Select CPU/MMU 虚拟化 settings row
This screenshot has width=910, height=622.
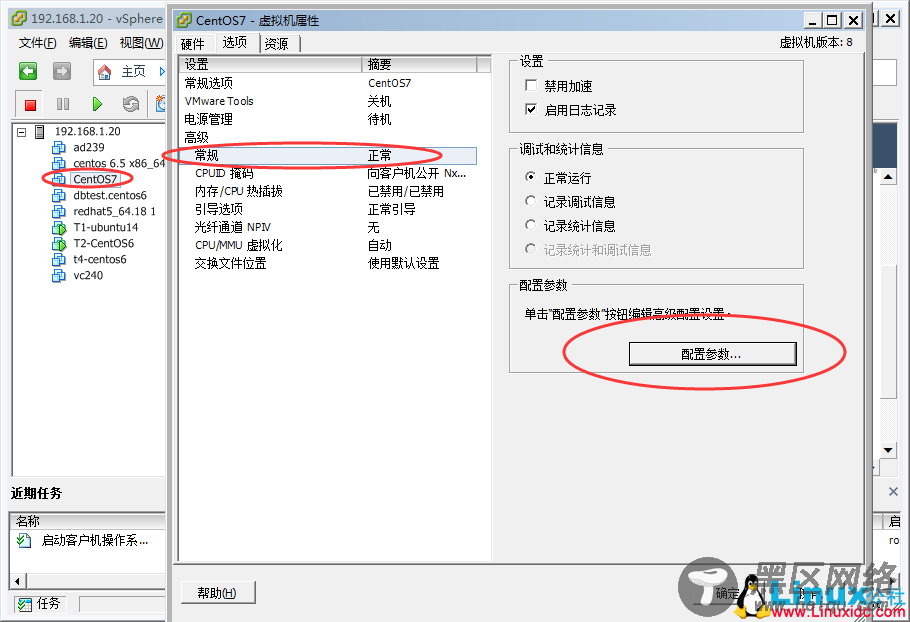327,245
